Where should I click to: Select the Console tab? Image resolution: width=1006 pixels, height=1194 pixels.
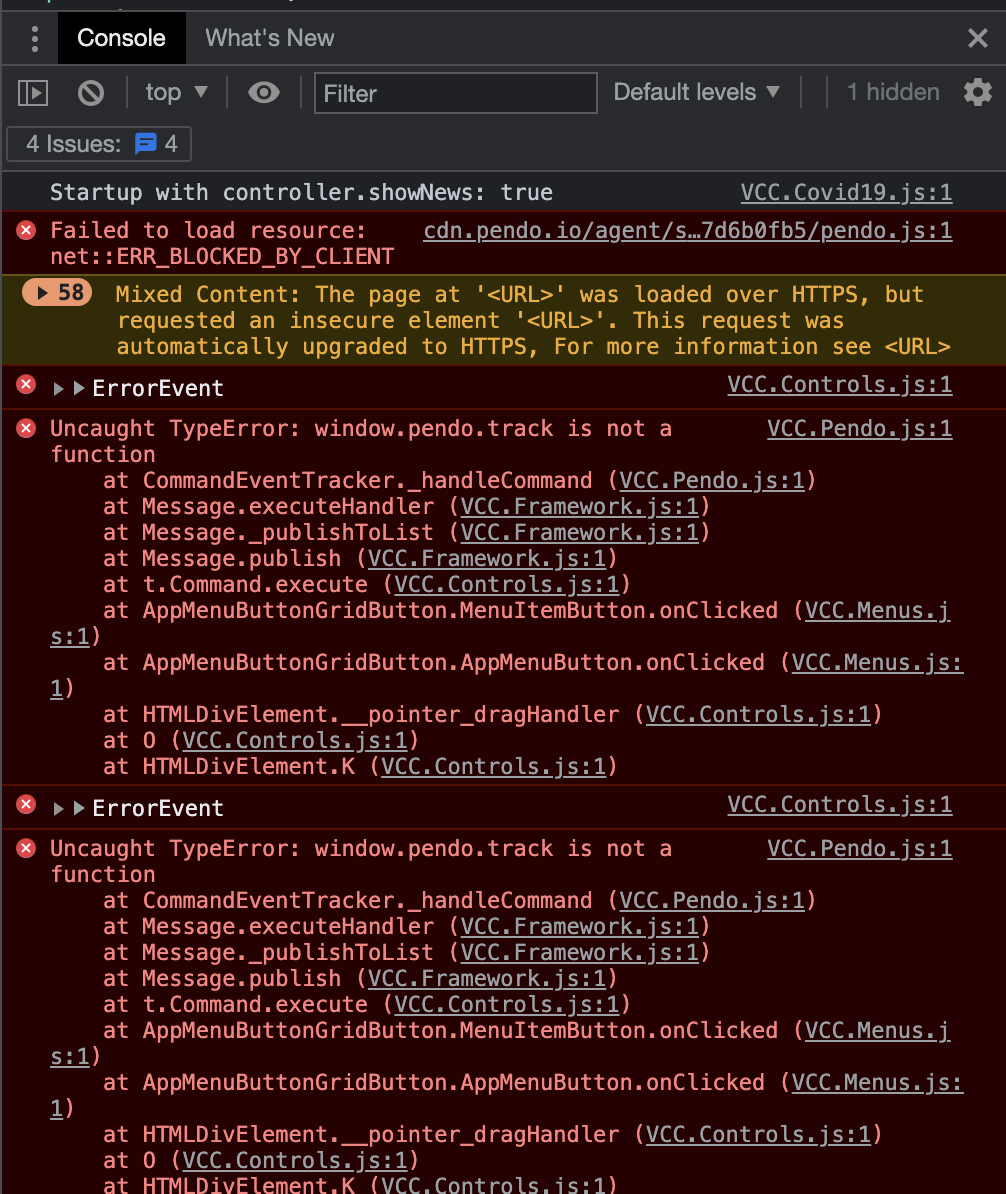point(121,38)
